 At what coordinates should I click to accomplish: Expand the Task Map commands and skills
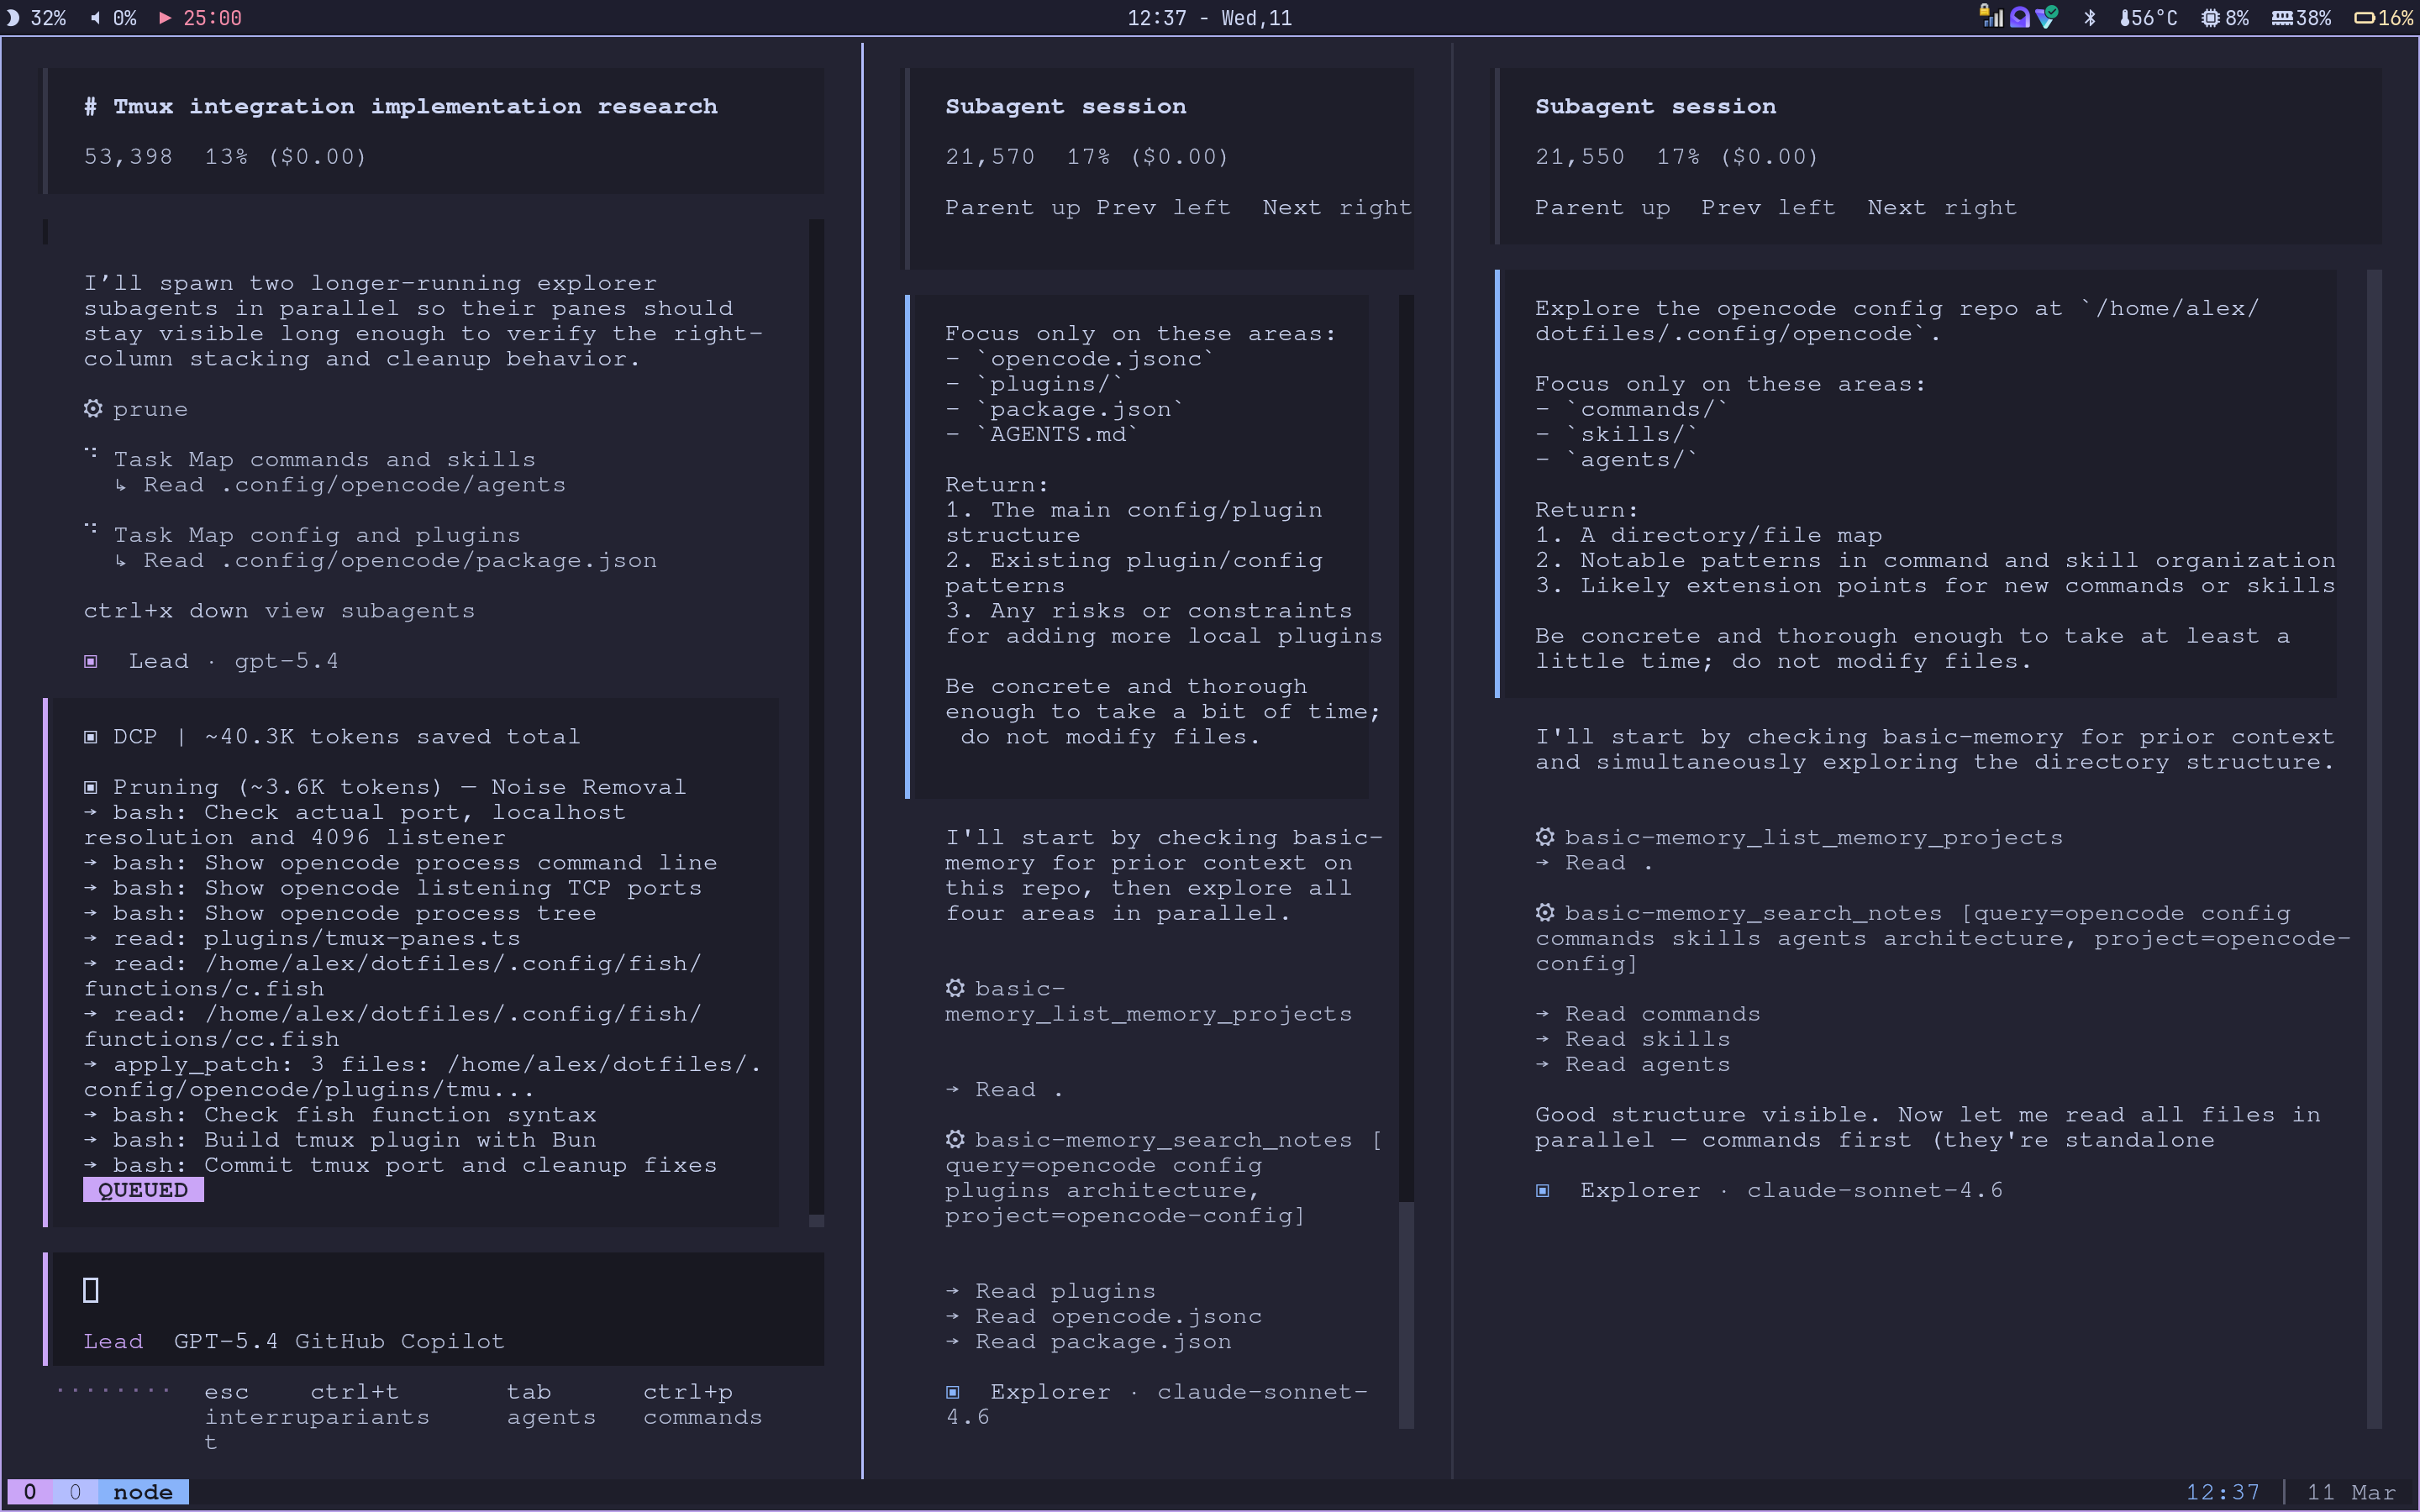pos(324,459)
